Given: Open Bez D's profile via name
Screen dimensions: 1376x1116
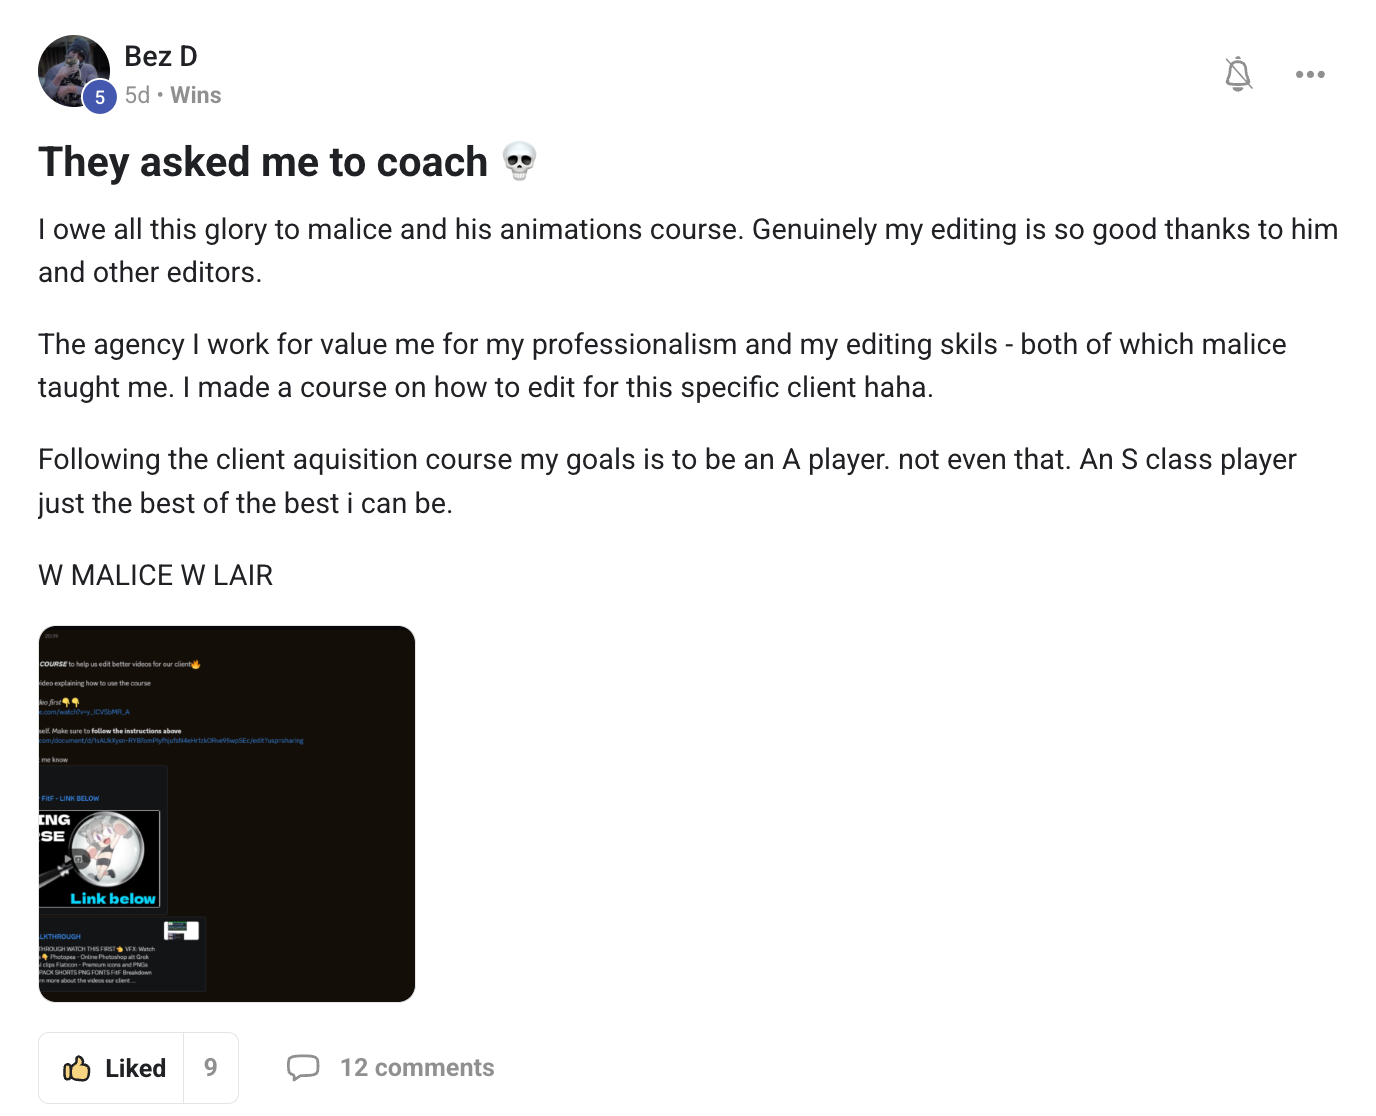Looking at the screenshot, I should click(x=161, y=56).
